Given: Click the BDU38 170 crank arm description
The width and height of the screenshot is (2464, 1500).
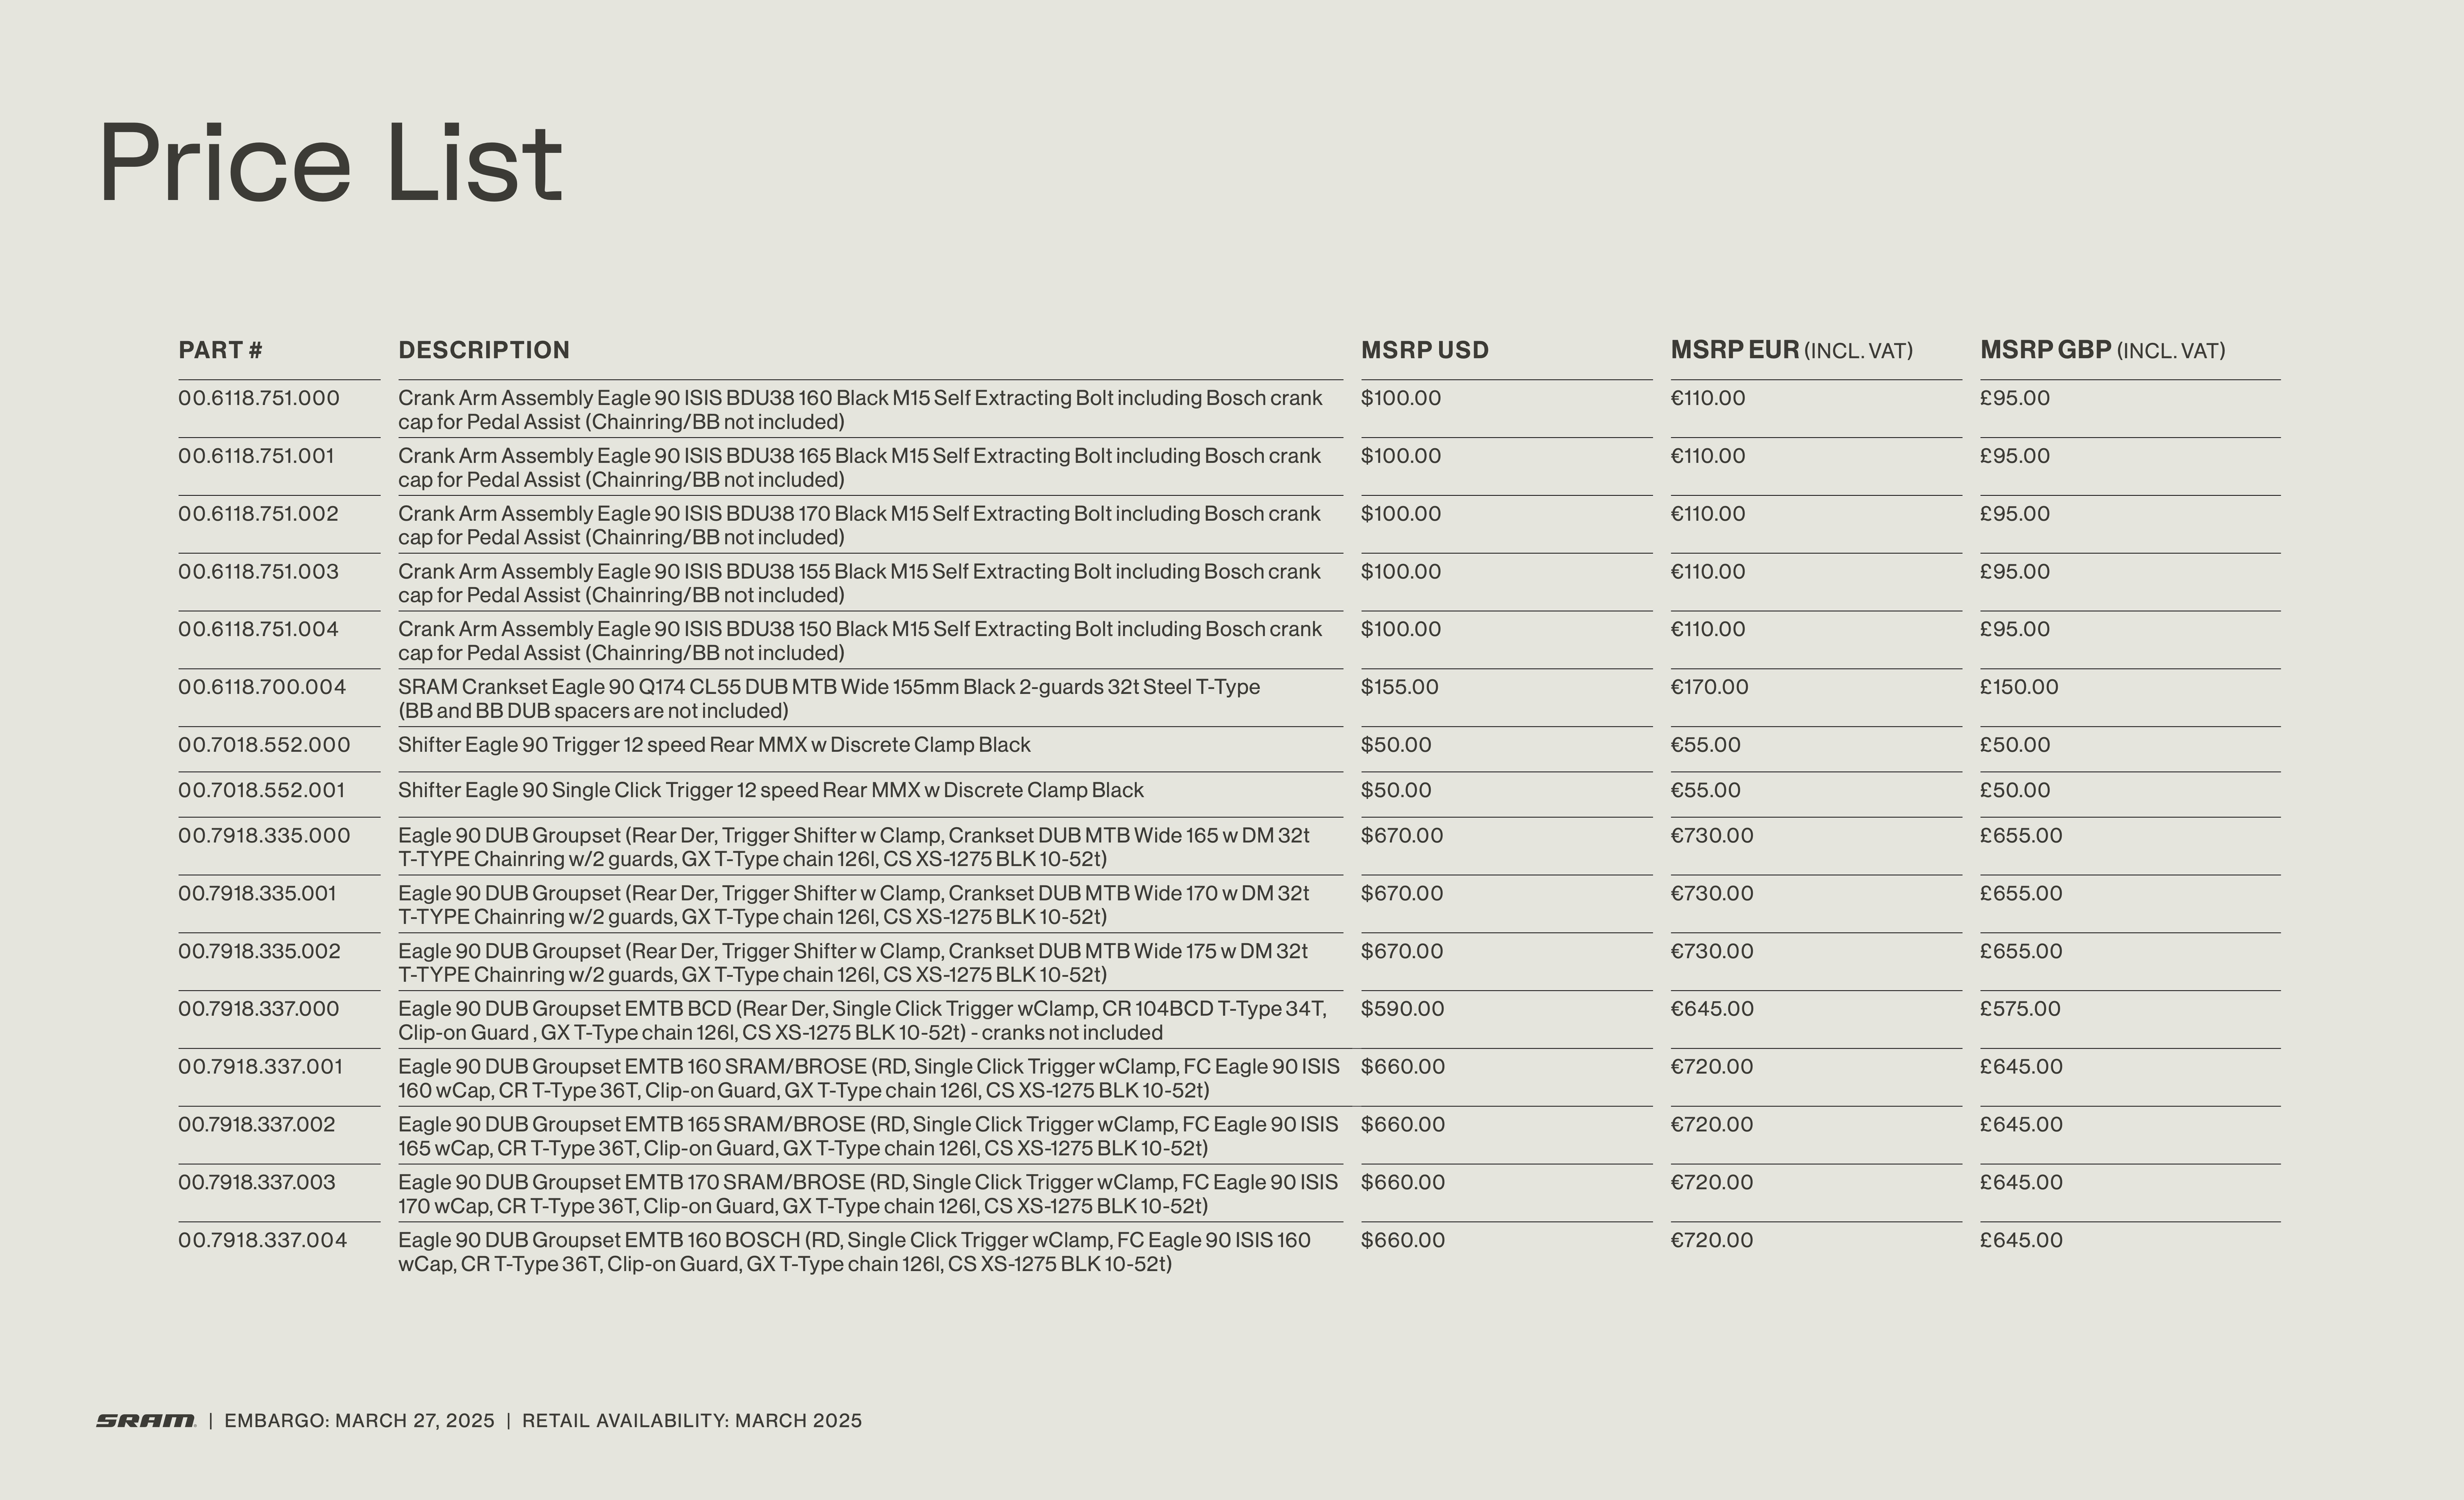Looking at the screenshot, I should pos(860,526).
